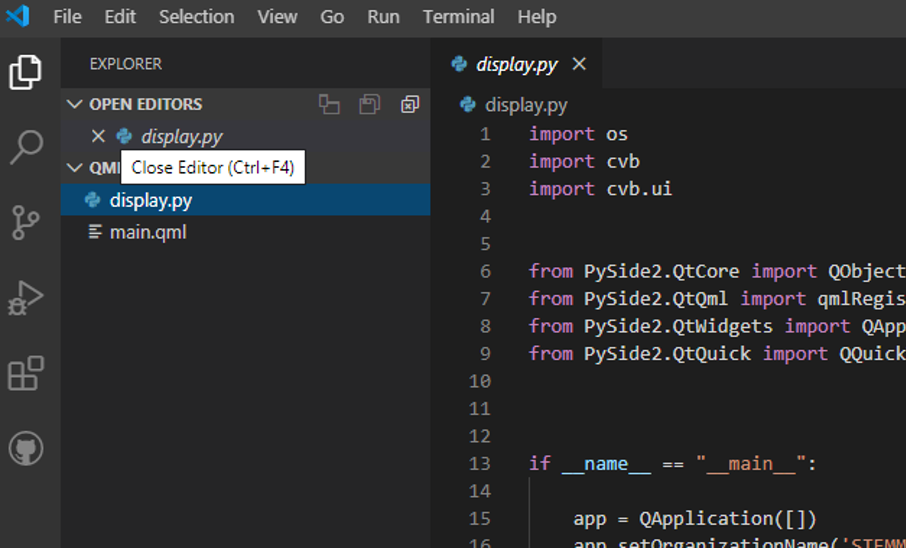The image size is (906, 548).
Task: Open the Explorer view in activity bar
Action: pyautogui.click(x=26, y=73)
